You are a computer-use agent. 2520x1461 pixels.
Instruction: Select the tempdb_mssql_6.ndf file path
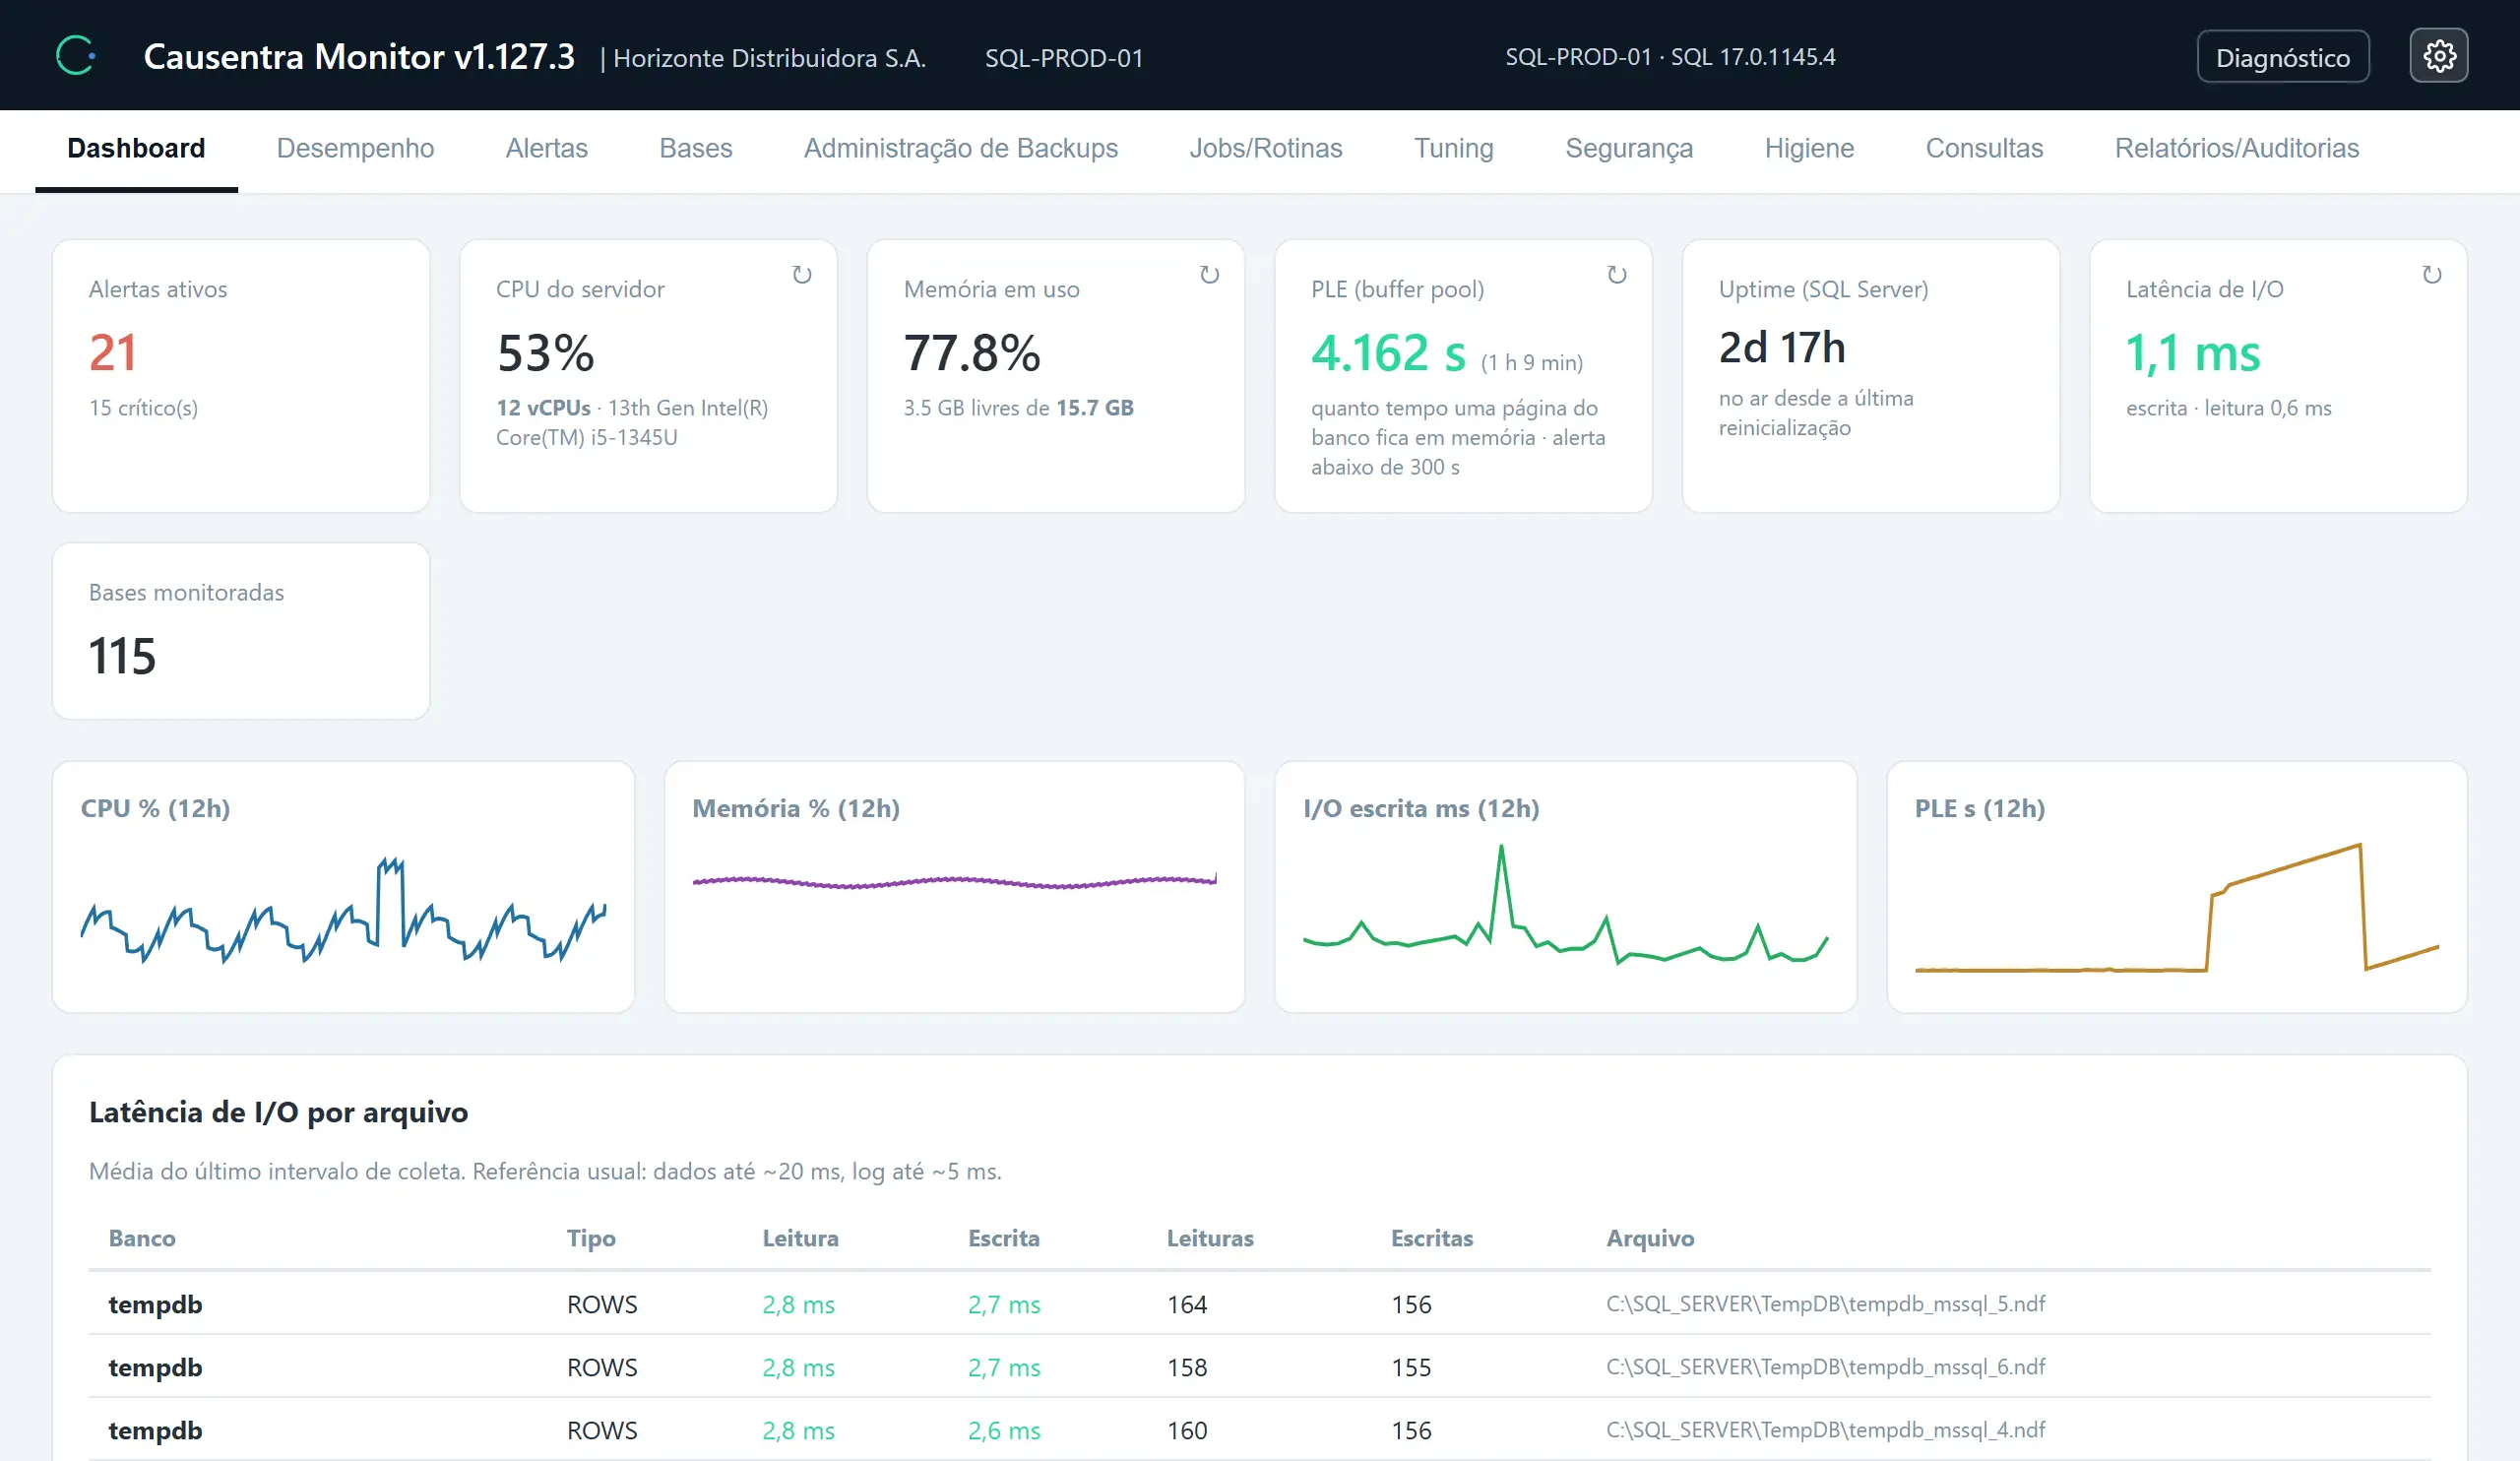1825,1367
